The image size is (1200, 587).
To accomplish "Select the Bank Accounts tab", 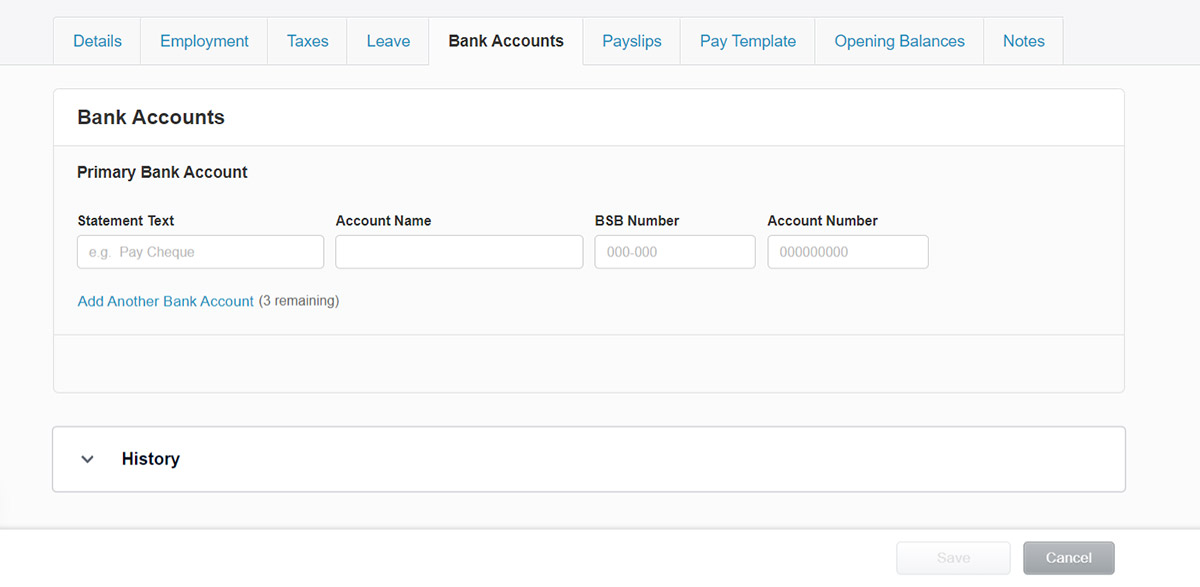I will (506, 41).
